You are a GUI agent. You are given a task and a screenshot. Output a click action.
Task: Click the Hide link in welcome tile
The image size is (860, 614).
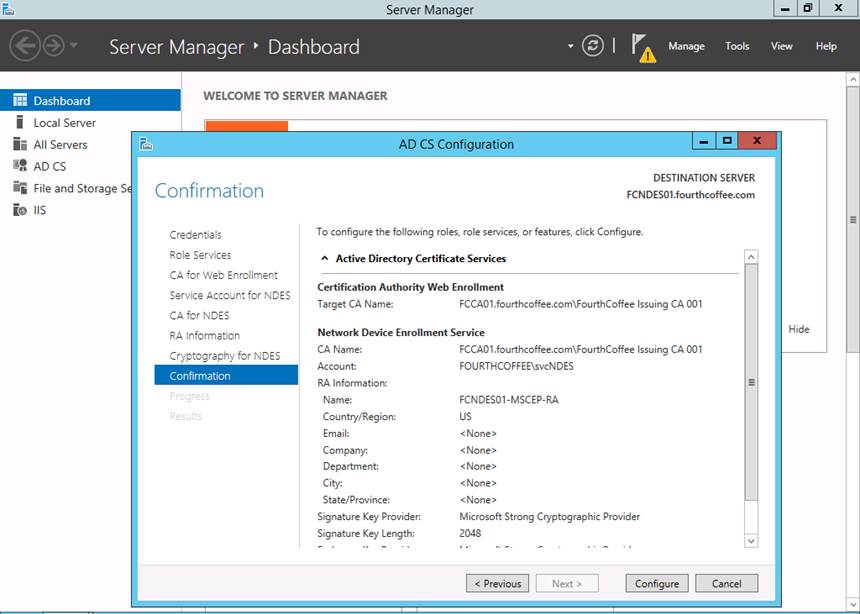(799, 329)
